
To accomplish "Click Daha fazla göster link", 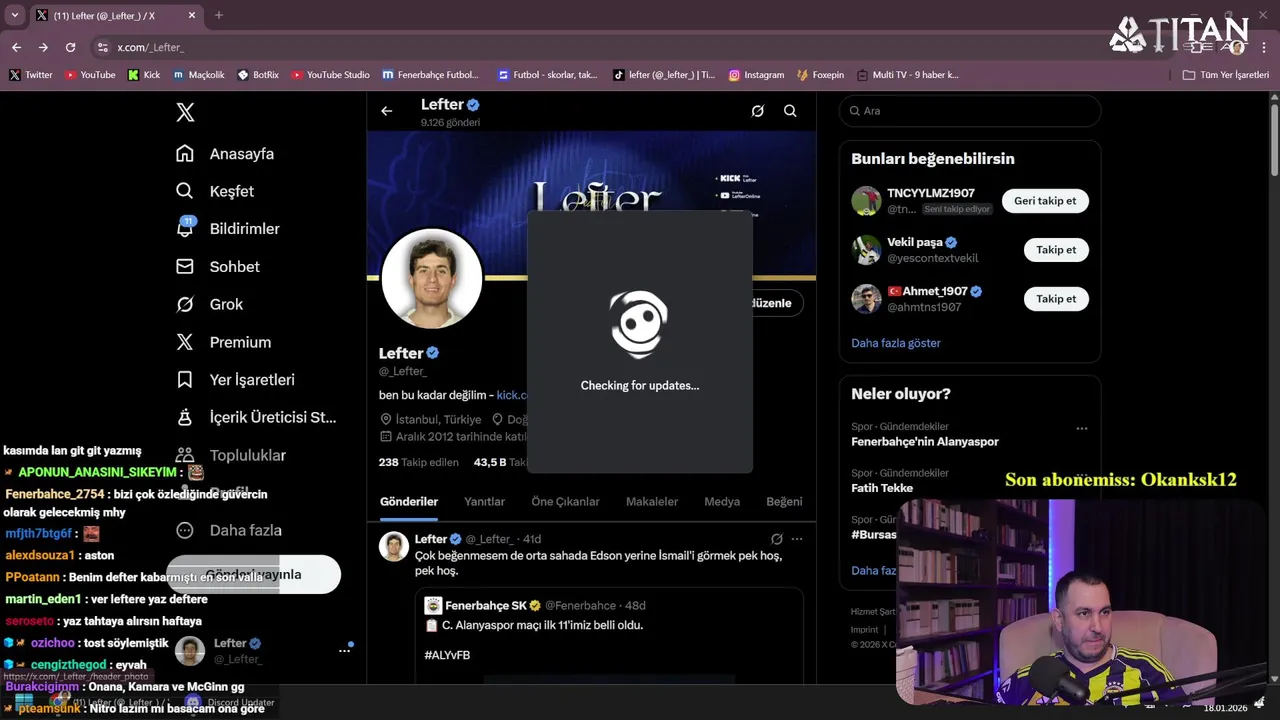I will click(896, 343).
